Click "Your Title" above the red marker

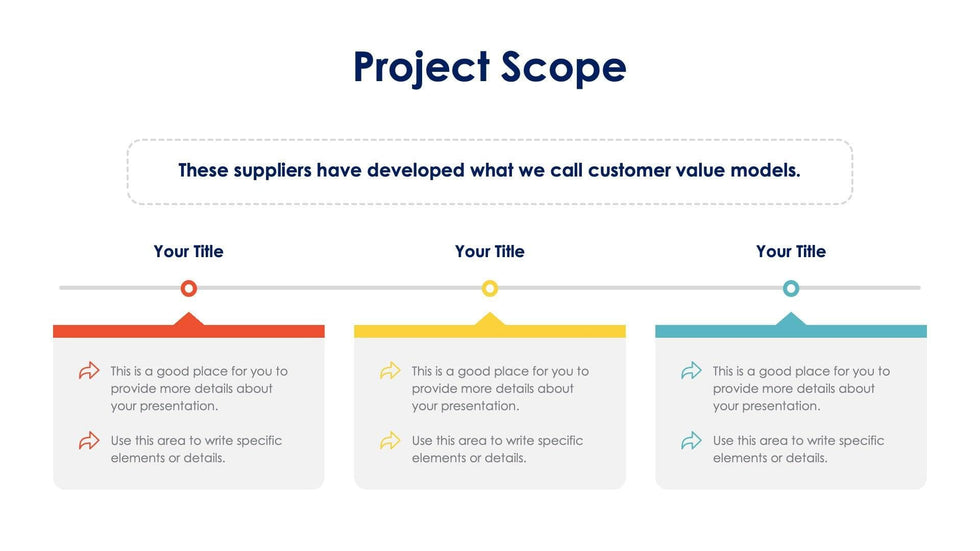189,252
